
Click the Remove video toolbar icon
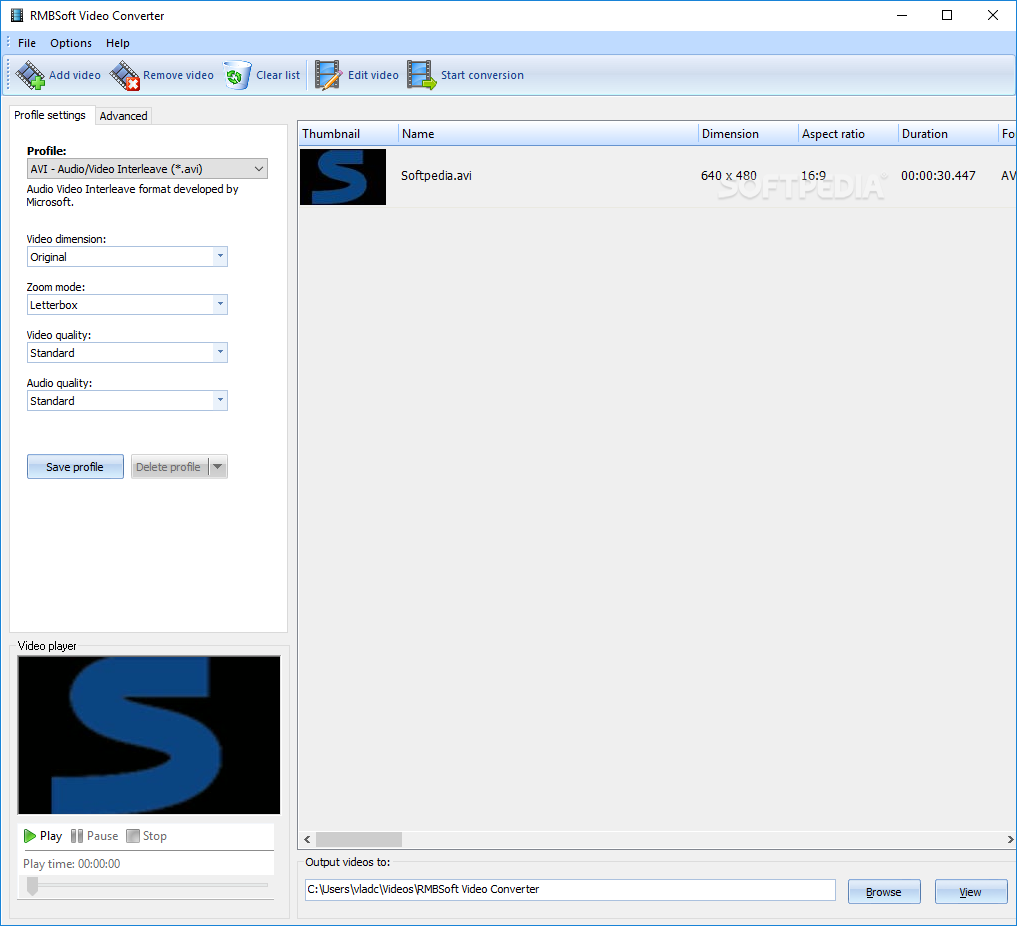(x=125, y=75)
